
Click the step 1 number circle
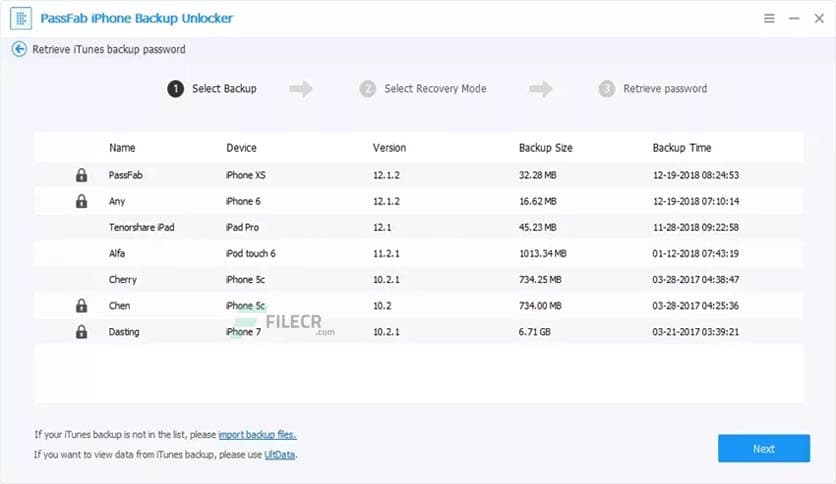175,88
